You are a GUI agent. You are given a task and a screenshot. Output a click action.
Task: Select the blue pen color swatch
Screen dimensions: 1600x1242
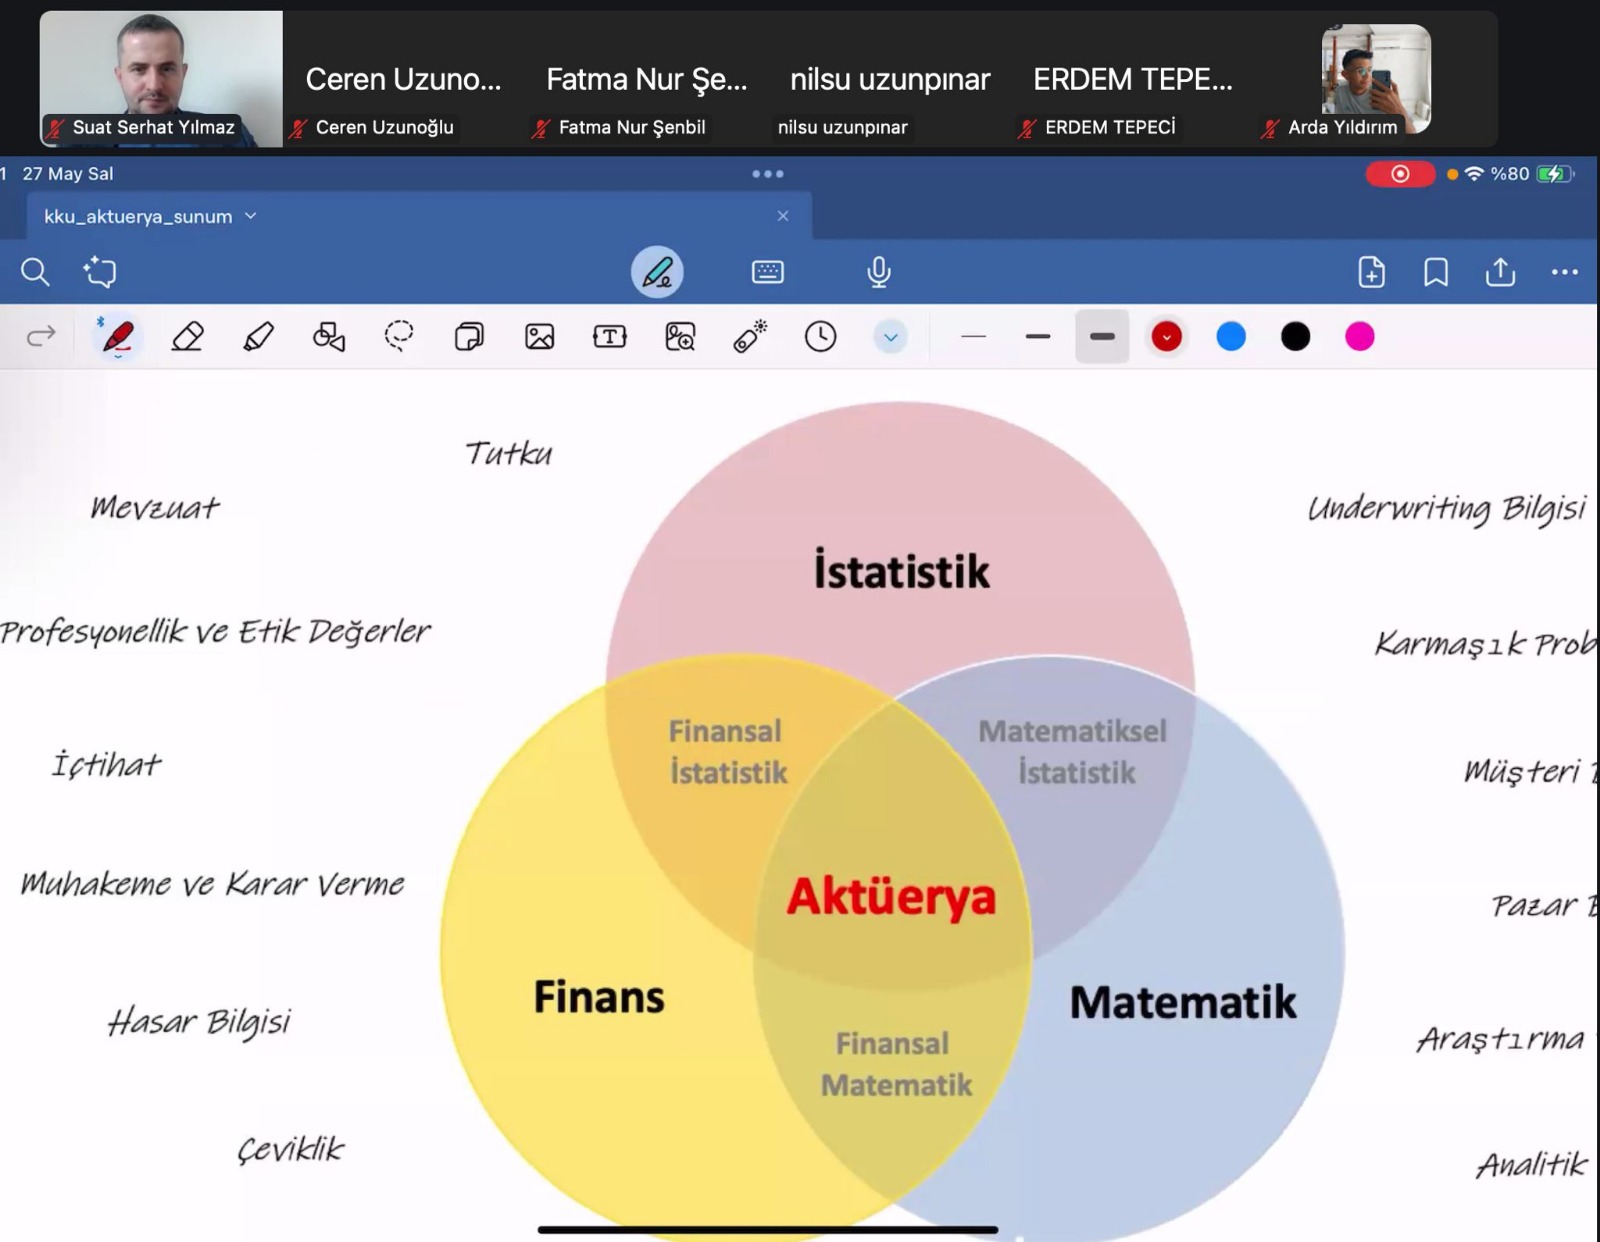tap(1231, 337)
